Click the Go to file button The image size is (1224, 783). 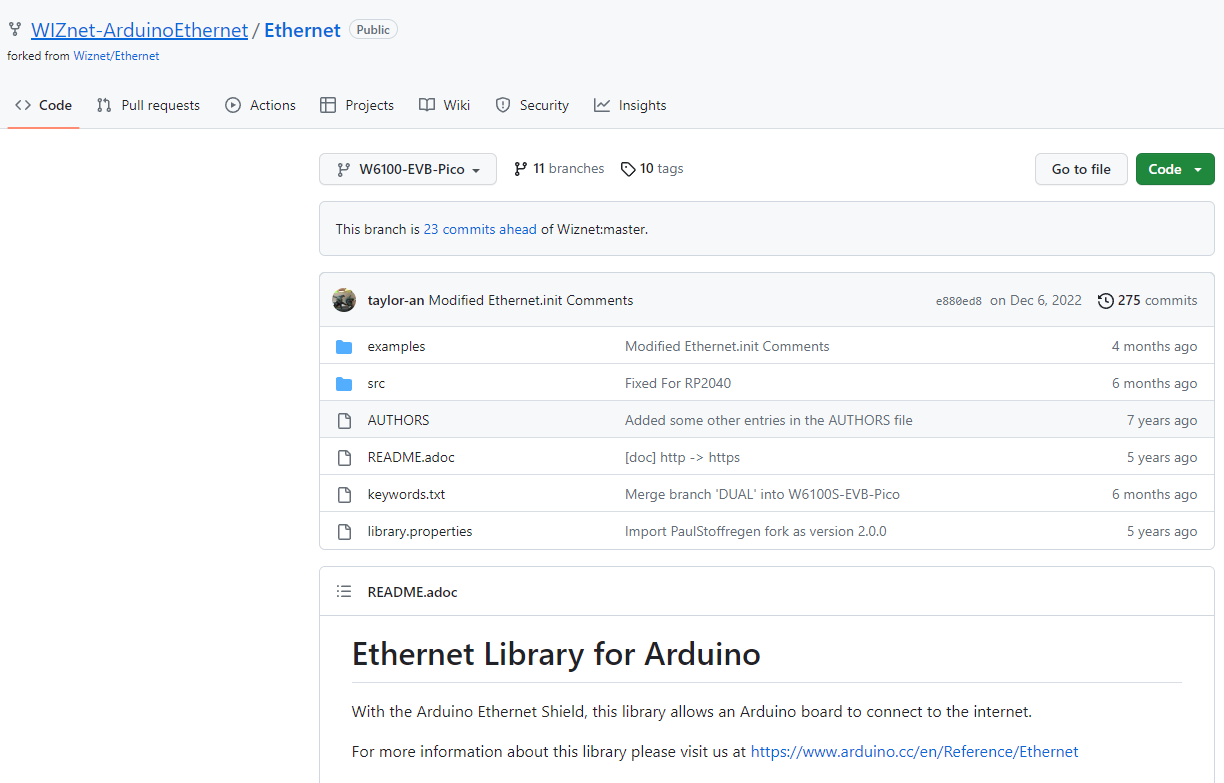click(x=1081, y=169)
